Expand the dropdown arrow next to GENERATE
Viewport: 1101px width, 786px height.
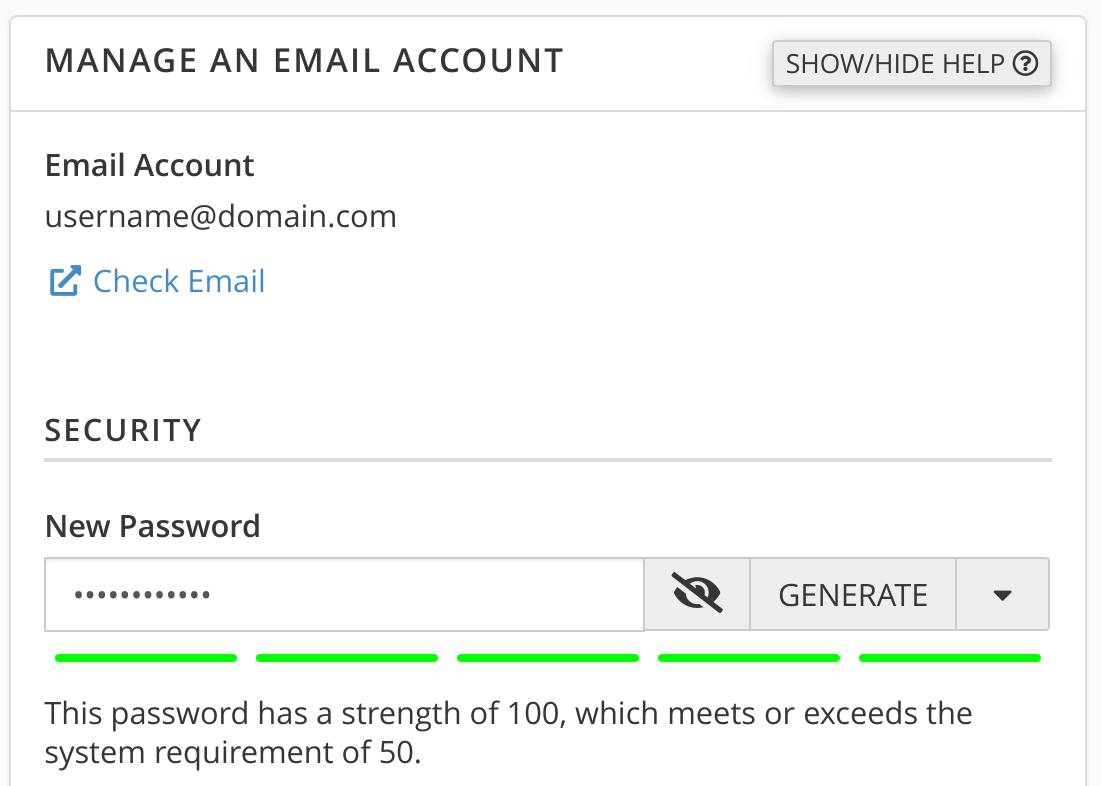pos(1002,595)
